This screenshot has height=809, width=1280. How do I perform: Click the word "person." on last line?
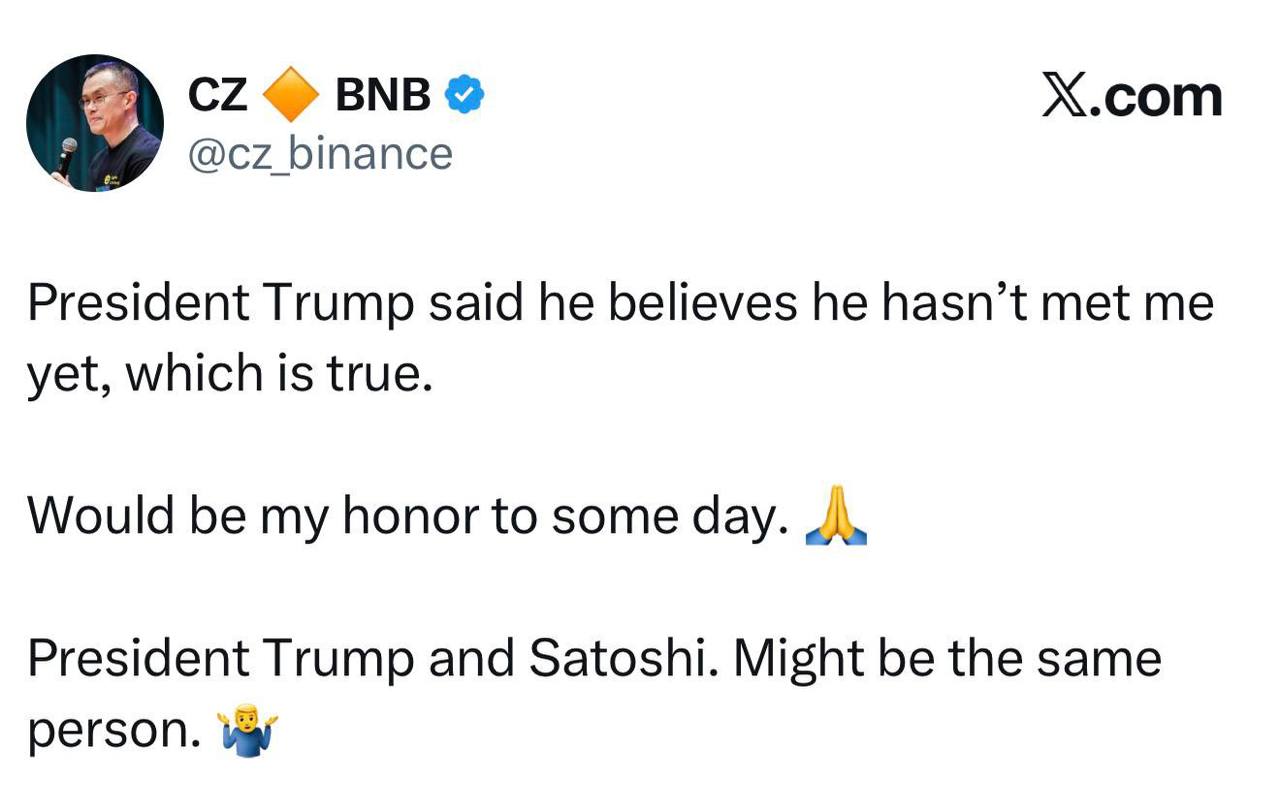point(112,732)
